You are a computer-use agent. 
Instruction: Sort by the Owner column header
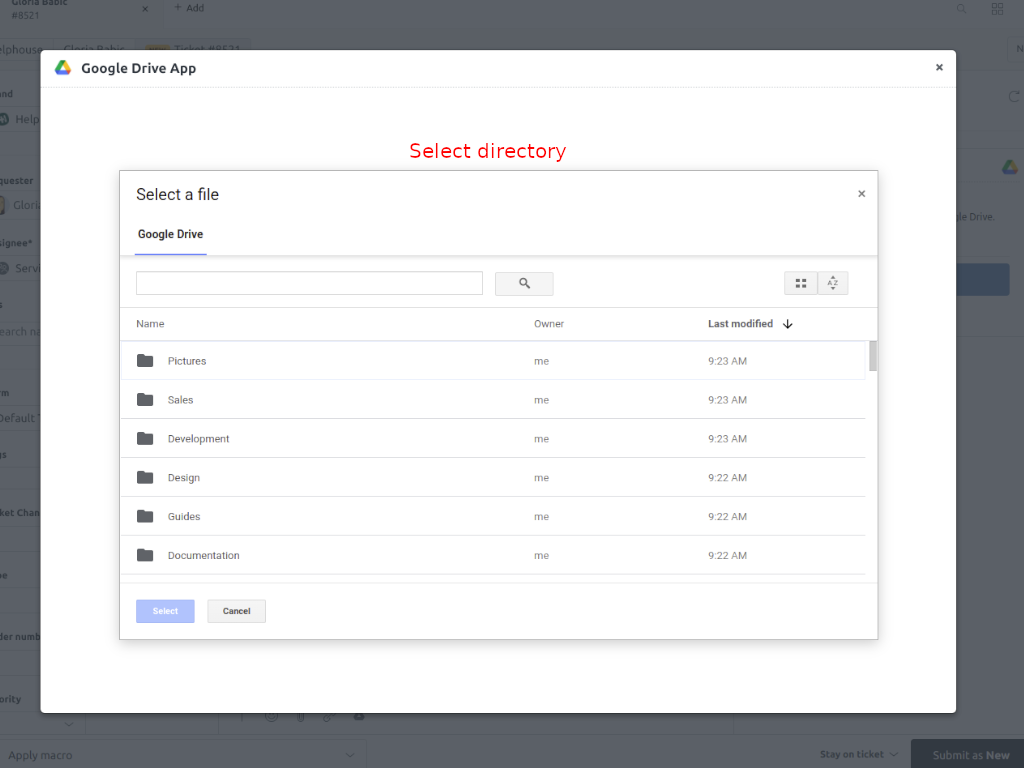pyautogui.click(x=549, y=324)
